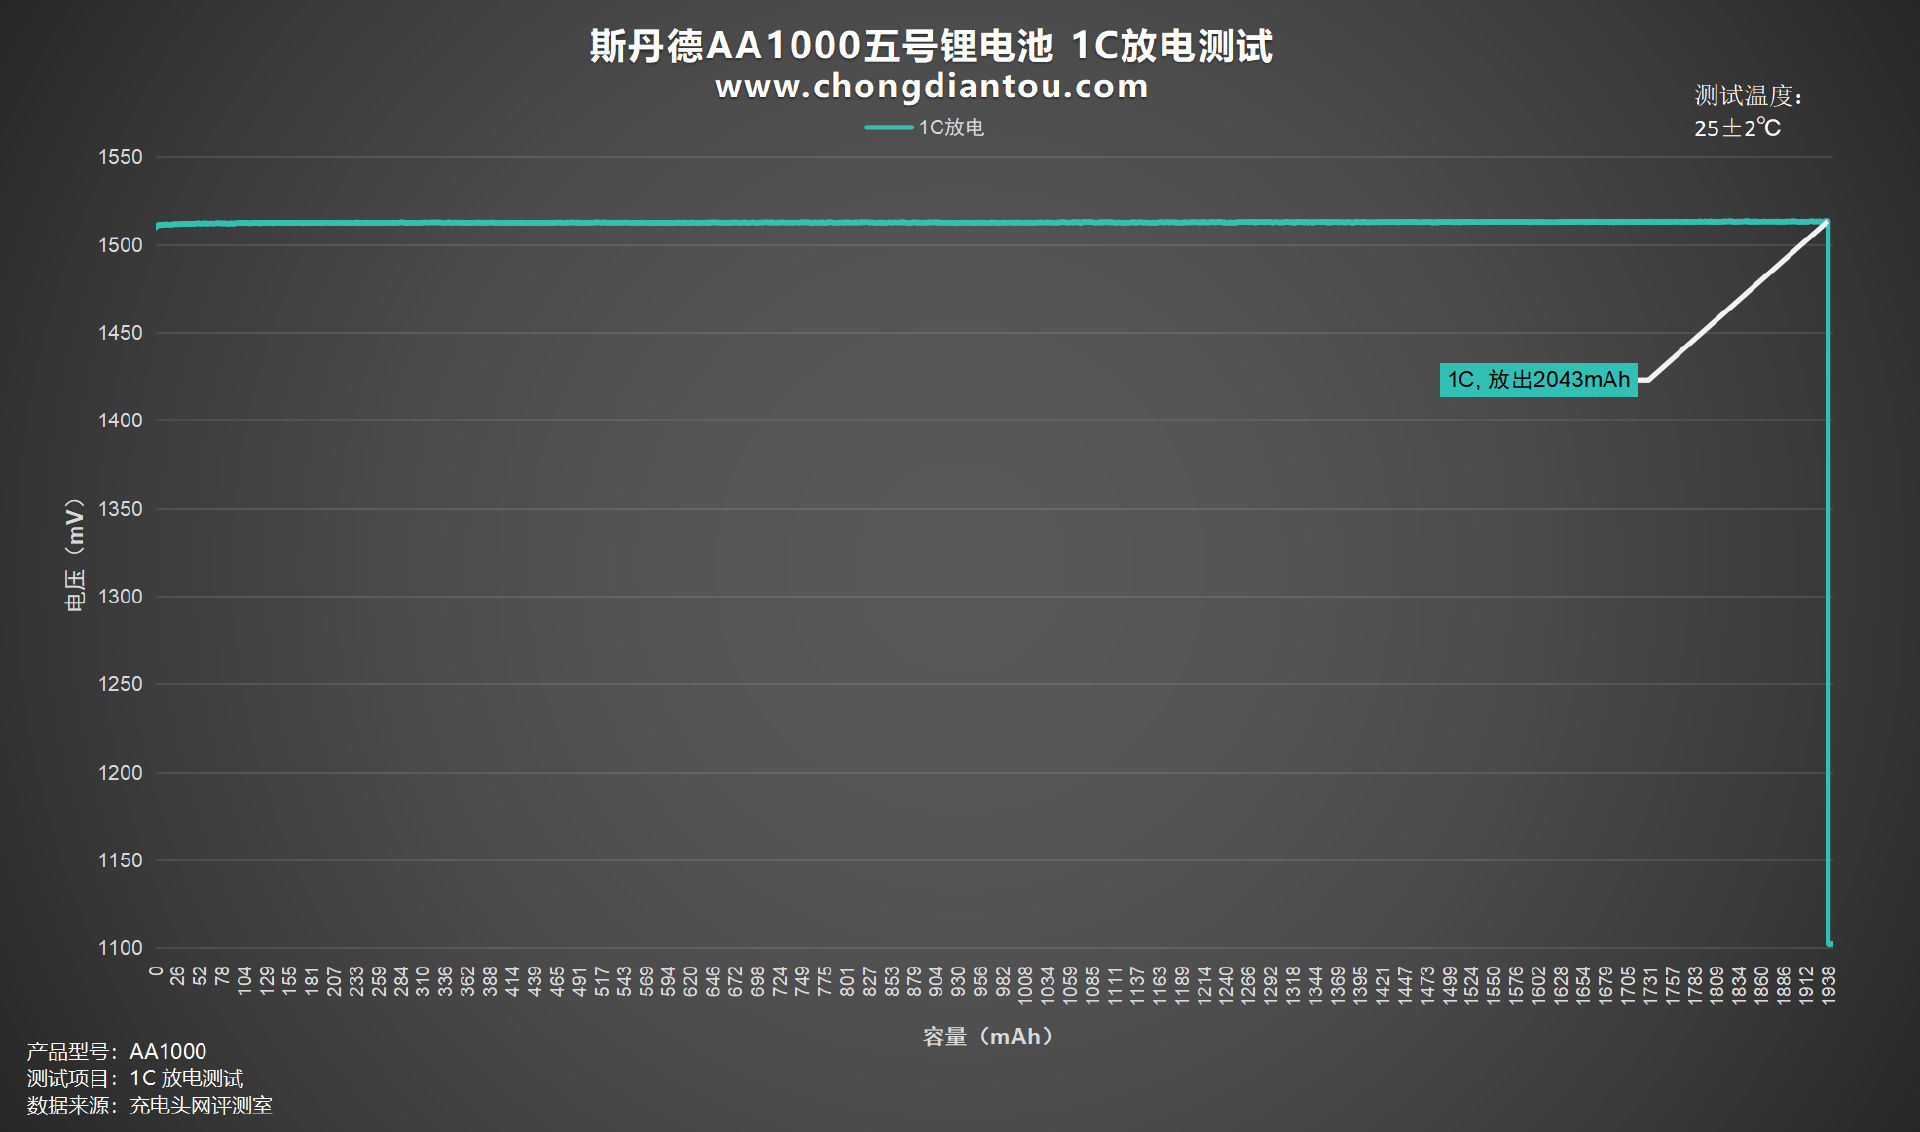The image size is (1920, 1132).
Task: Click the vertical voltage drop line at chart end
Action: [x=1828, y=583]
